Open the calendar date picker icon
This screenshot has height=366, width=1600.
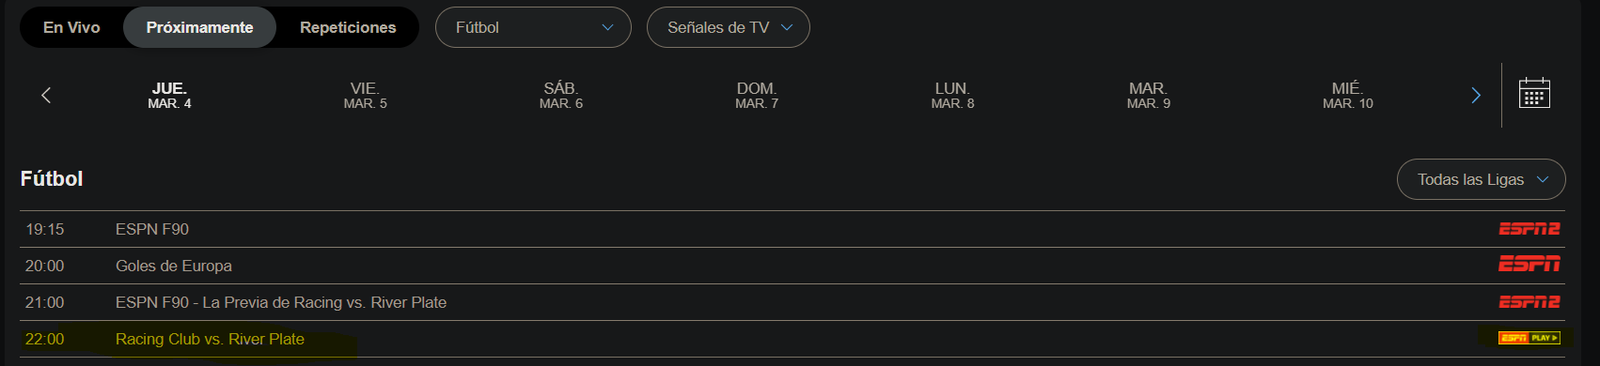click(1534, 94)
